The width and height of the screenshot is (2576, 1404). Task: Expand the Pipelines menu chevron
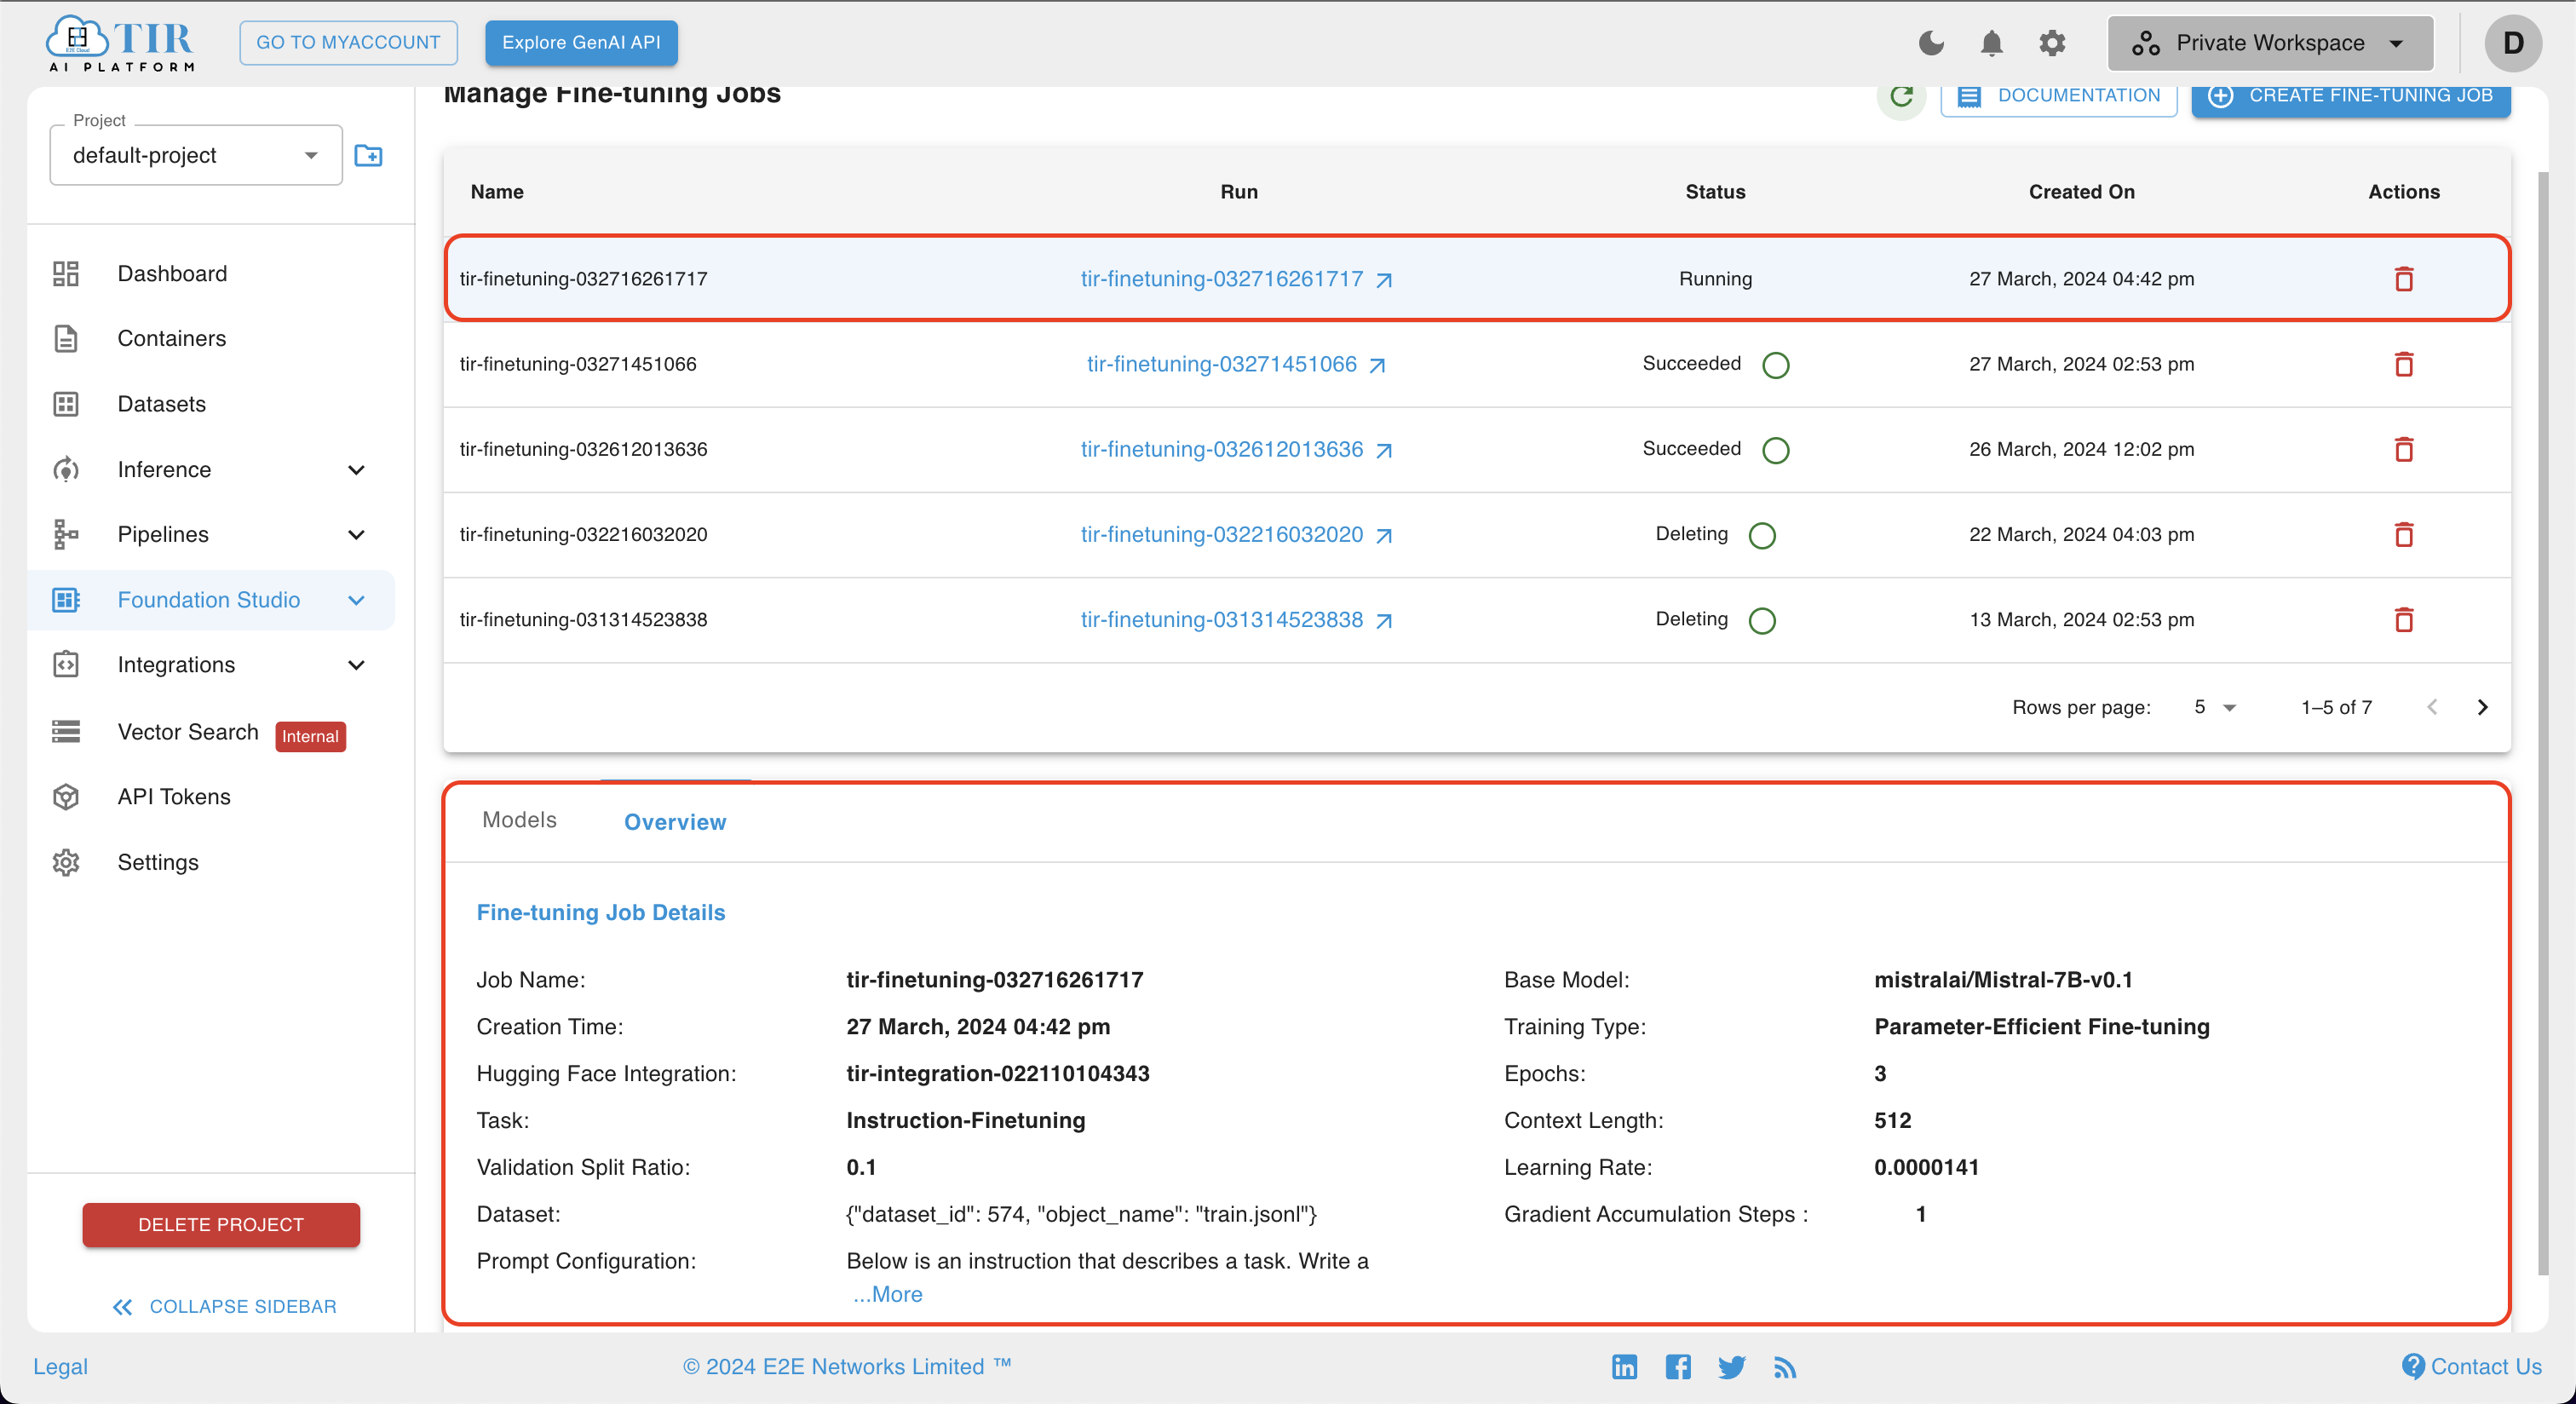click(x=356, y=535)
